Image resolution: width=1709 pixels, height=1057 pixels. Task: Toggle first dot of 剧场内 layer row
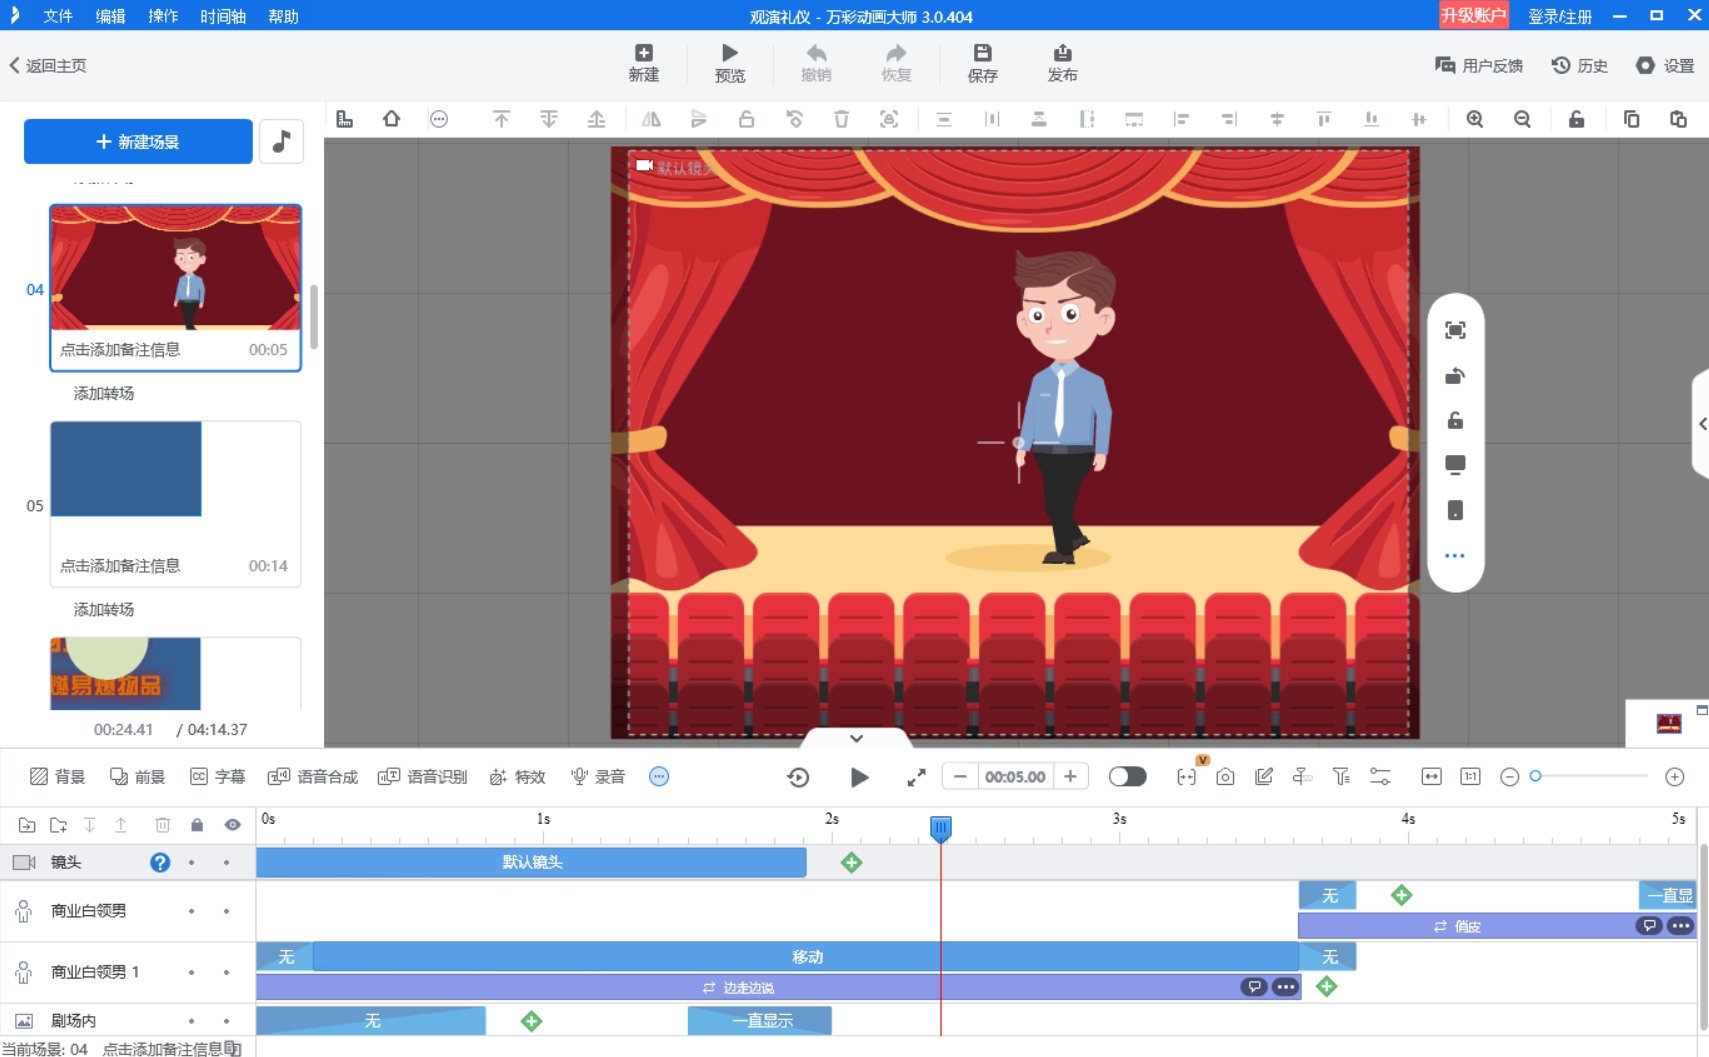point(191,1021)
